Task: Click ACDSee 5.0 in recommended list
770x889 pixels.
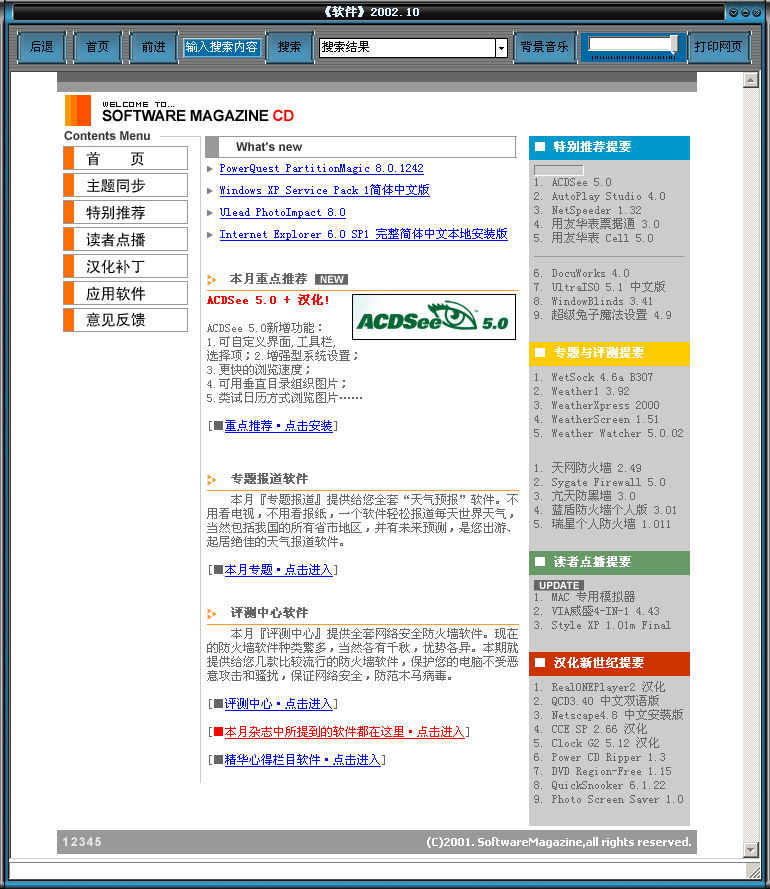Action: pos(581,183)
